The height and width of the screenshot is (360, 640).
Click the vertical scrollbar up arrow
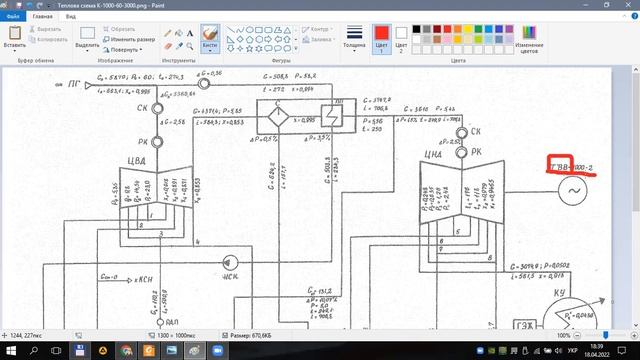pos(636,70)
